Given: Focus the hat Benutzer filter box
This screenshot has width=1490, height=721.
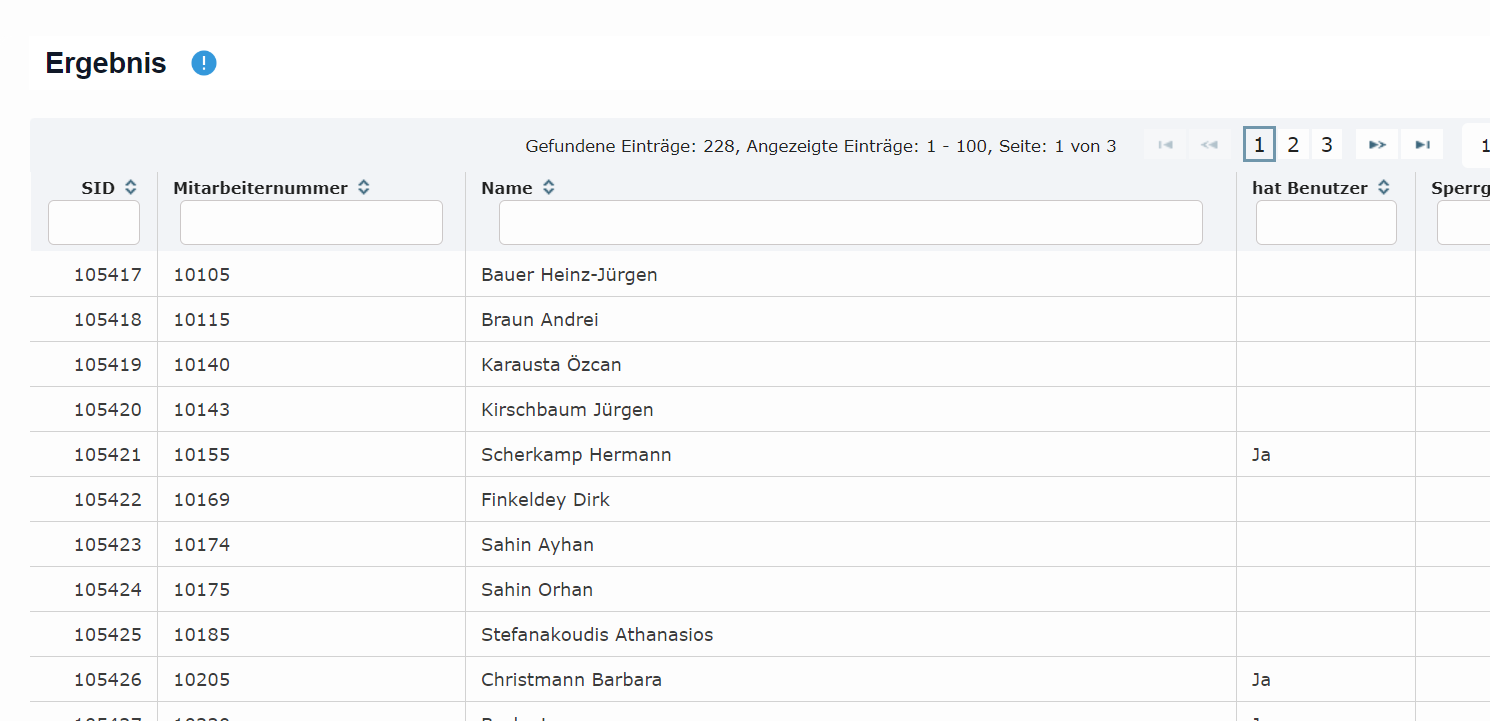Looking at the screenshot, I should [x=1325, y=222].
